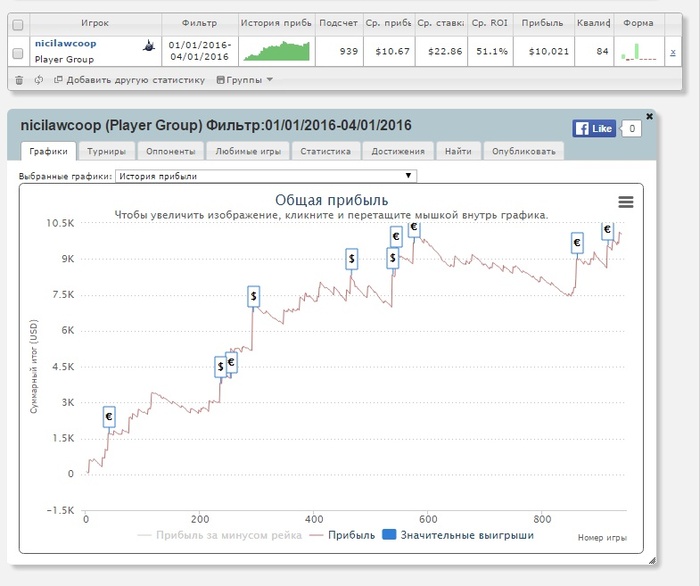This screenshot has width=700, height=586.
Task: Switch to the Статистика tab
Action: pos(325,151)
